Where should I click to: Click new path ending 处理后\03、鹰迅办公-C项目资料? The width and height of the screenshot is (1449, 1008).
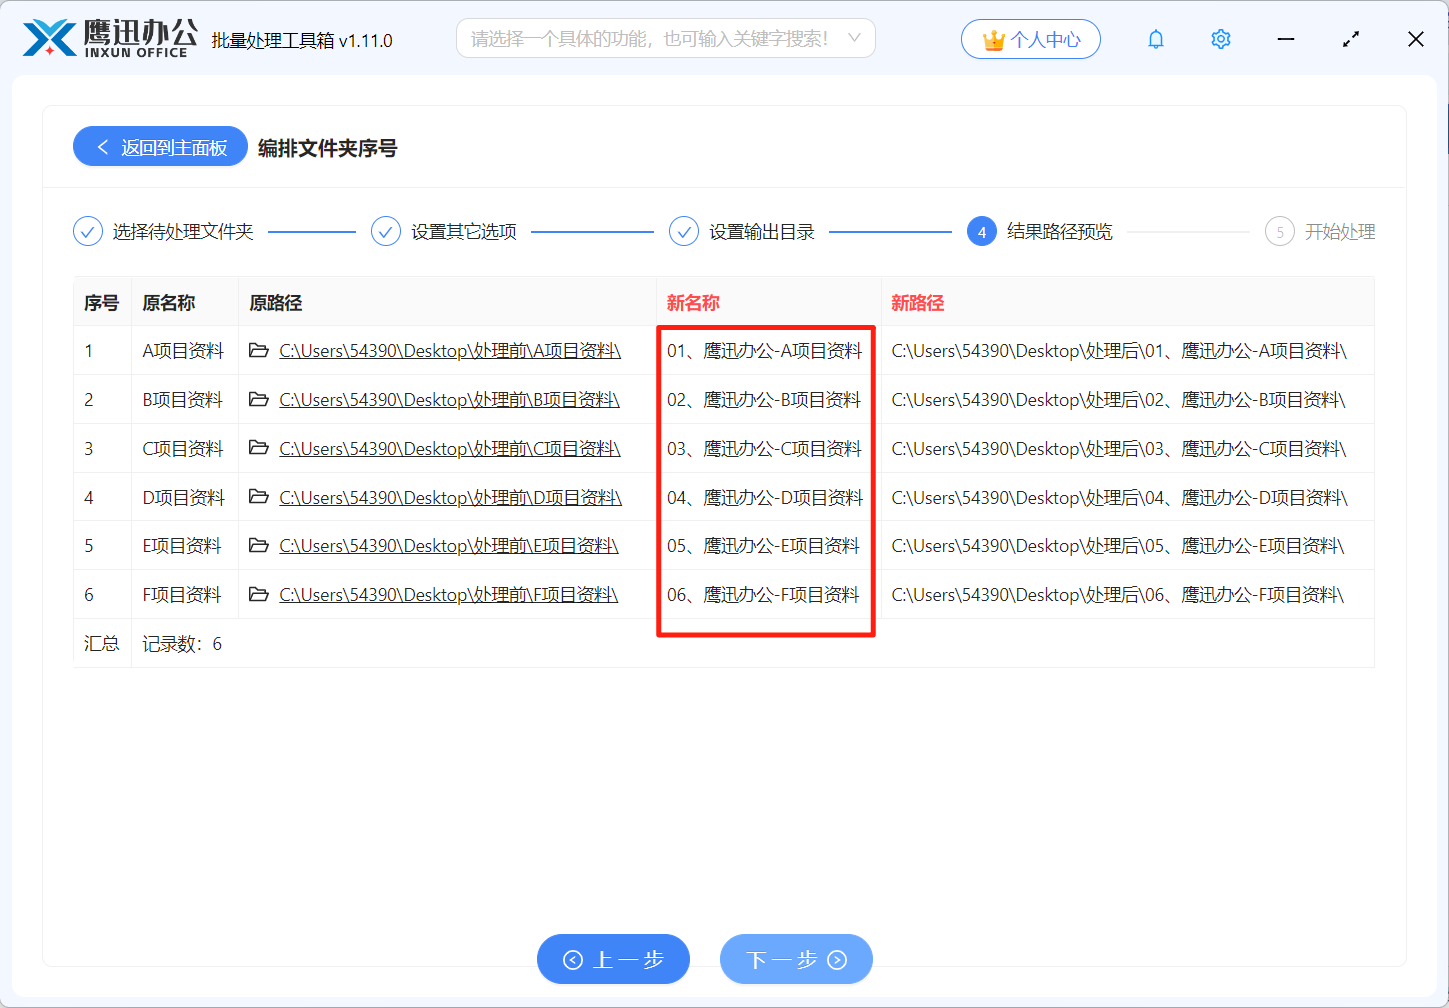[x=1119, y=449]
